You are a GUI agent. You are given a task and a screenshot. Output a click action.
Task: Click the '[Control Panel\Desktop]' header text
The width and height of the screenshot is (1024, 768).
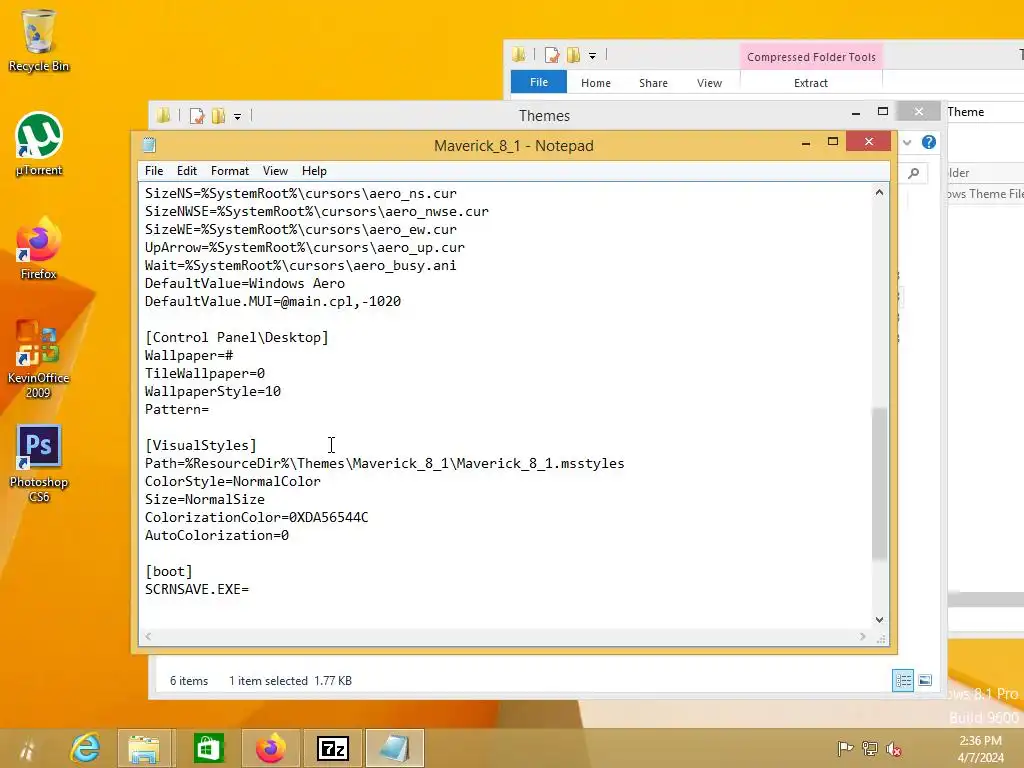[x=236, y=338]
